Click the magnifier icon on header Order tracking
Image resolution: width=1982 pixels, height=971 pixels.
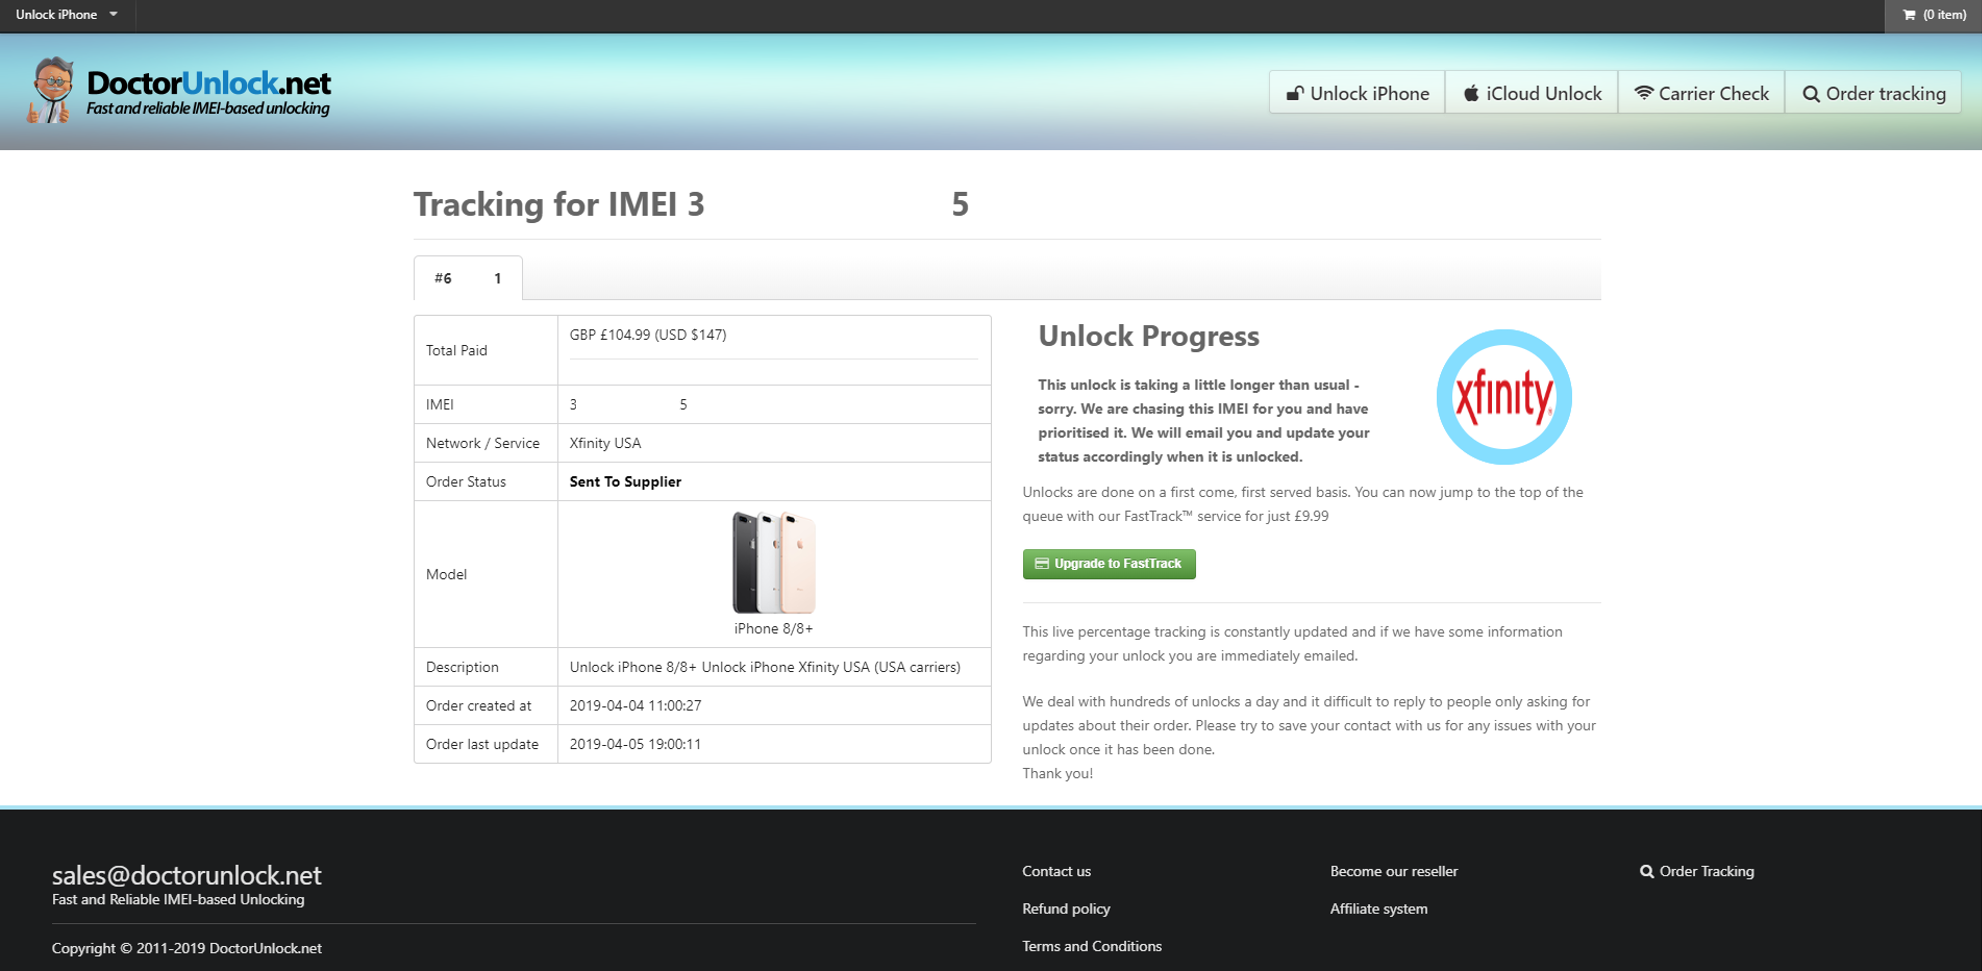click(x=1811, y=94)
